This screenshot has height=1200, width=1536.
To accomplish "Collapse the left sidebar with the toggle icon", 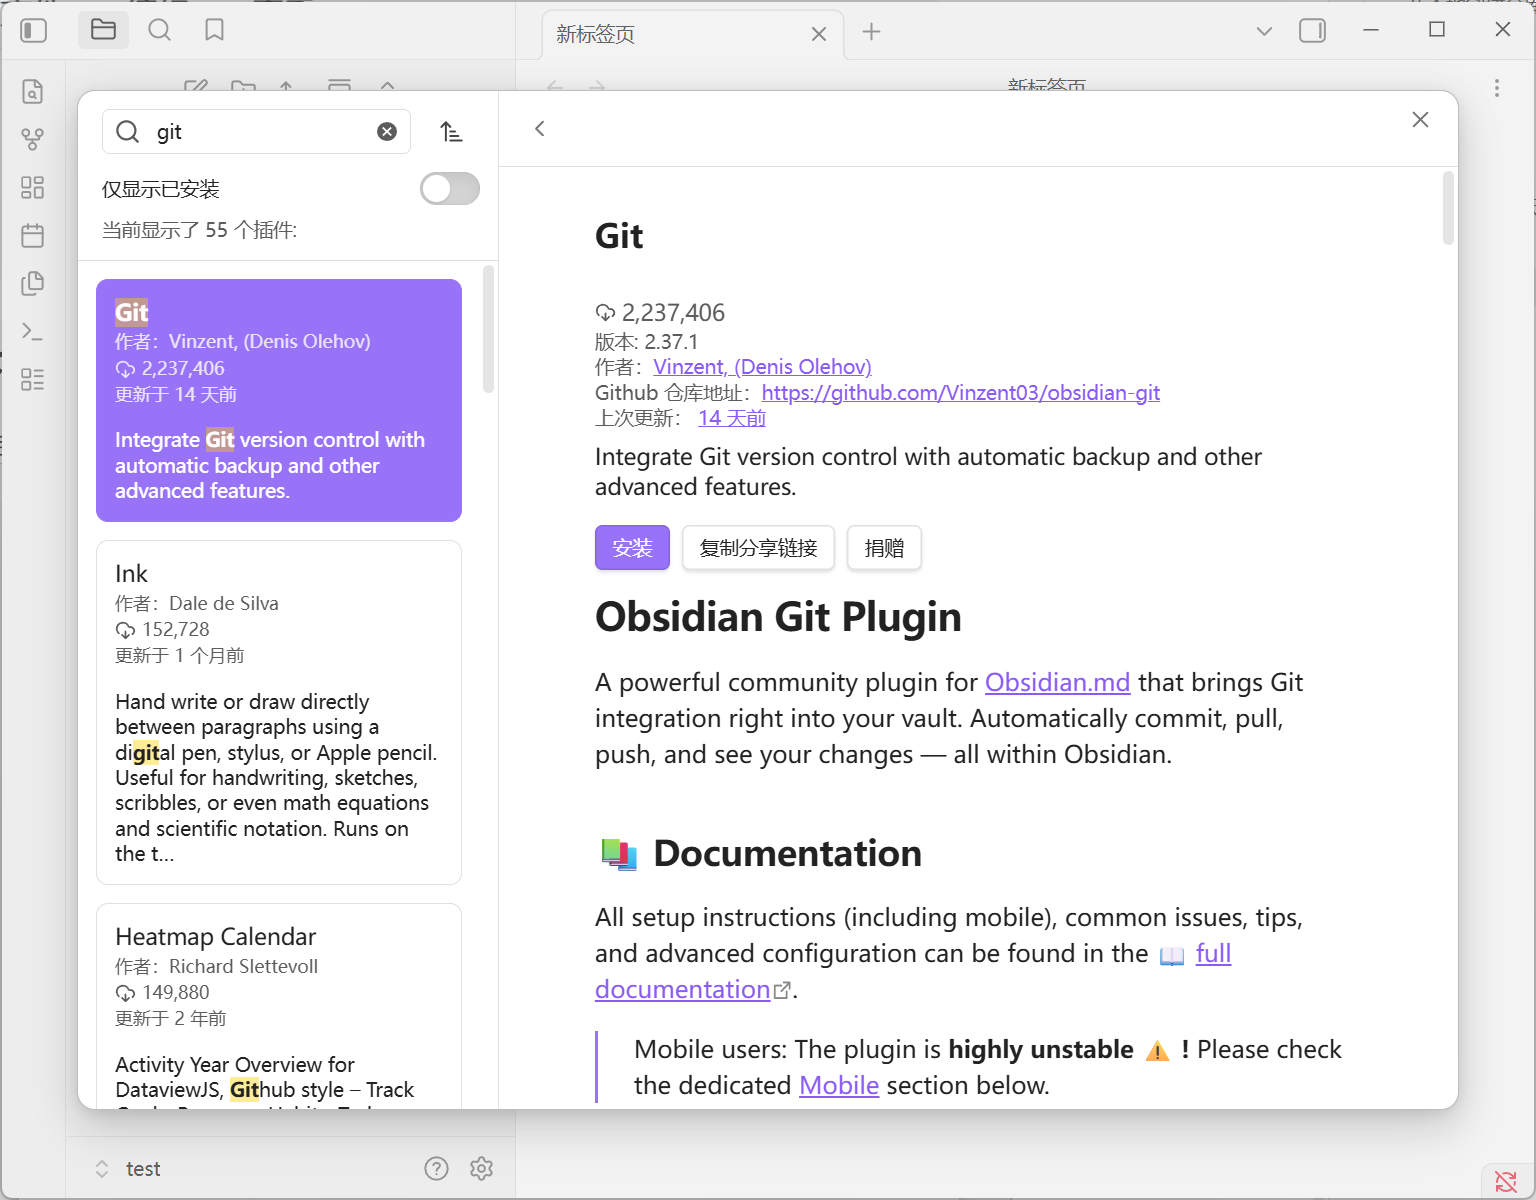I will (x=34, y=31).
